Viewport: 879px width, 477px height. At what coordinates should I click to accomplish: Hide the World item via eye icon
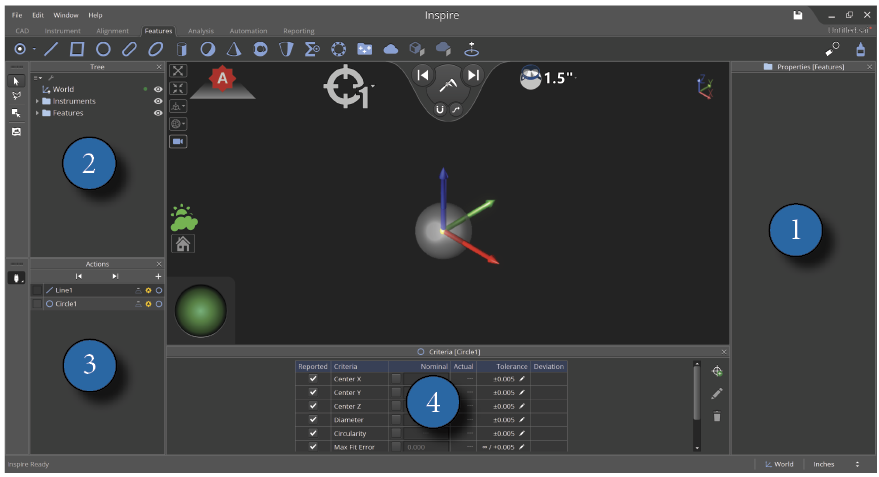158,89
